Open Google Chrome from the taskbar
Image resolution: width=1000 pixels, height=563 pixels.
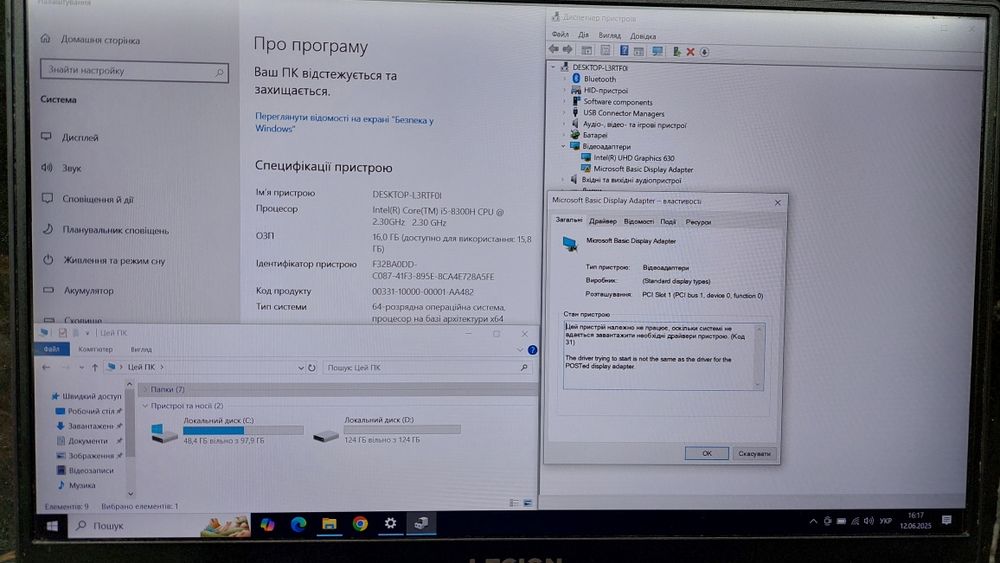[x=360, y=524]
